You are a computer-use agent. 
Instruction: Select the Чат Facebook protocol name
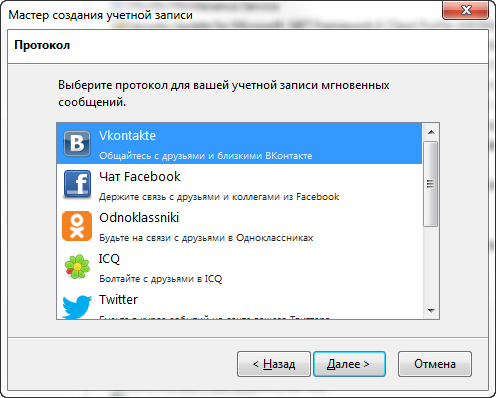140,177
